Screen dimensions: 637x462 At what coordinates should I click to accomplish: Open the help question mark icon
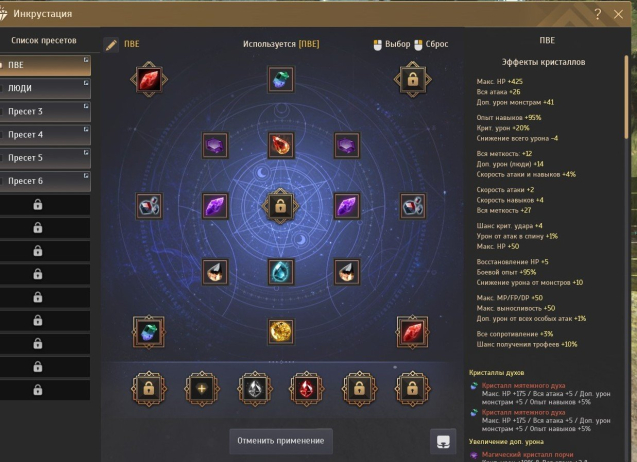[598, 14]
